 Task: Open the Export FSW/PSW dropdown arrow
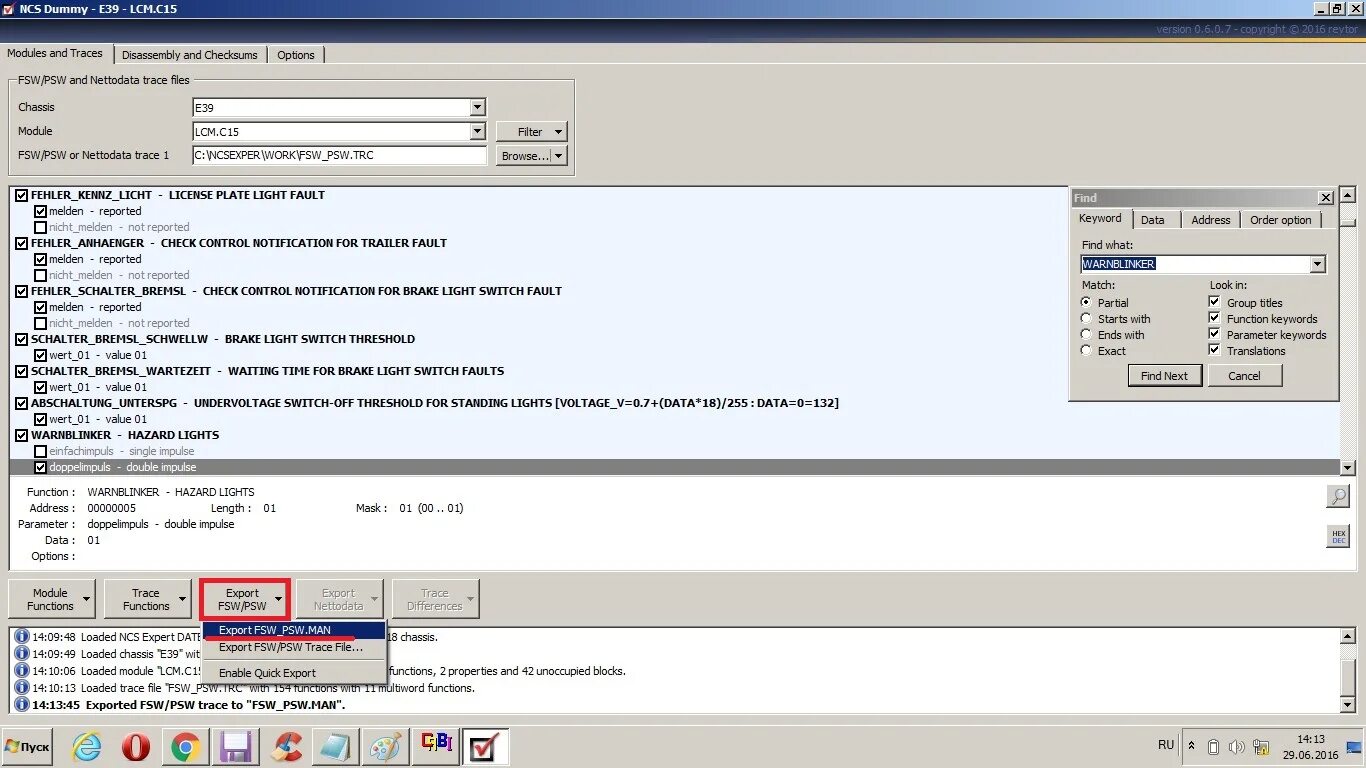(279, 599)
